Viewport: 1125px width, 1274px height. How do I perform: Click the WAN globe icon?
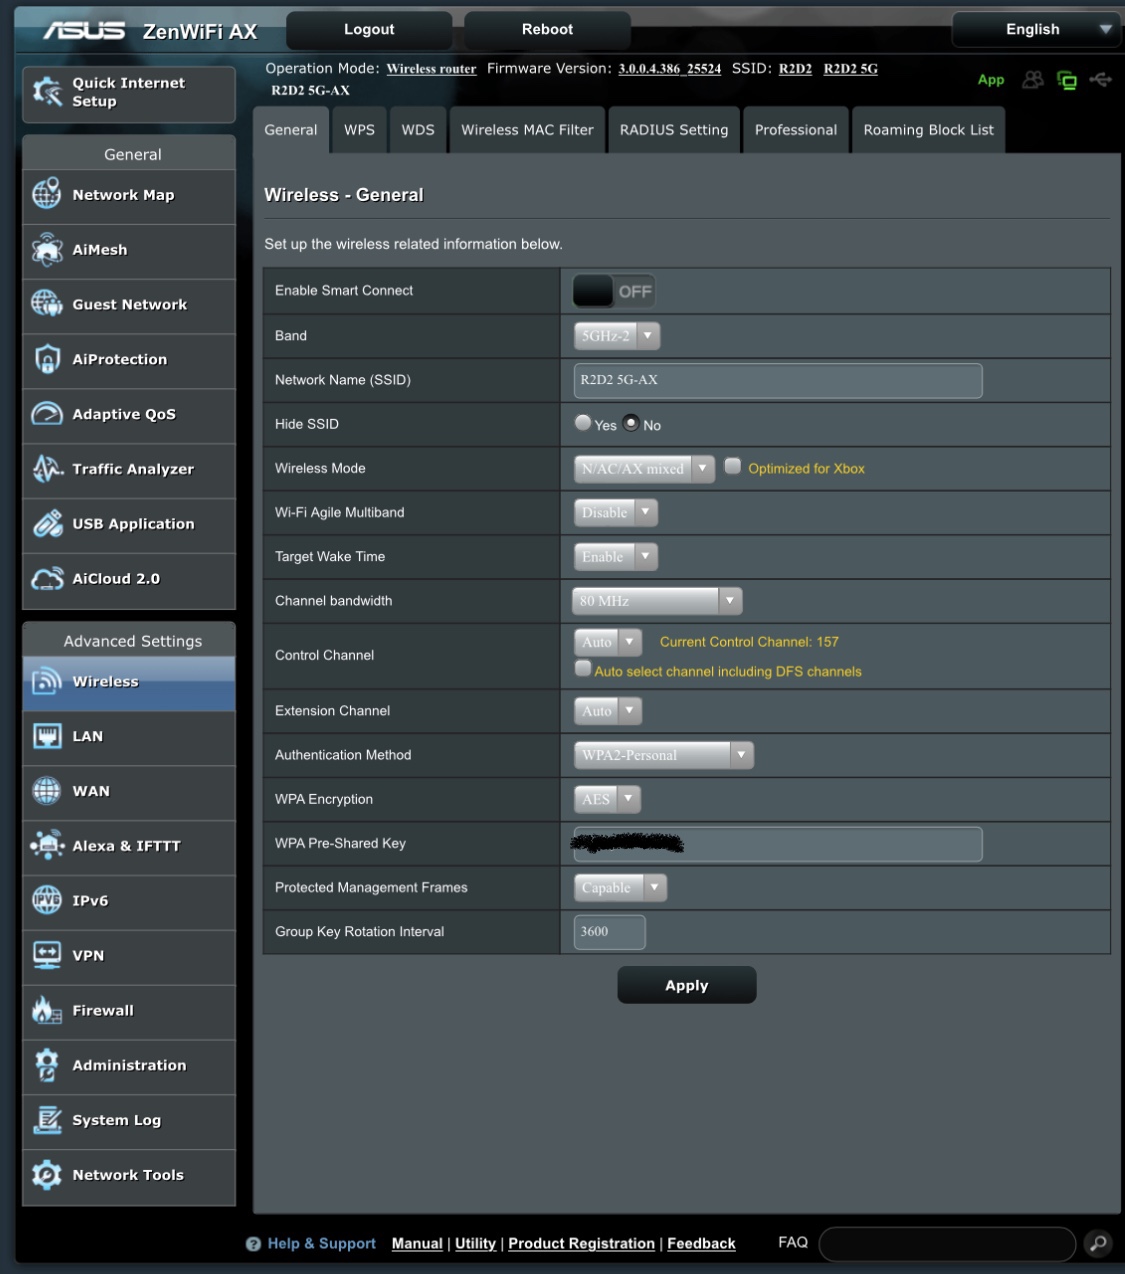click(x=47, y=791)
